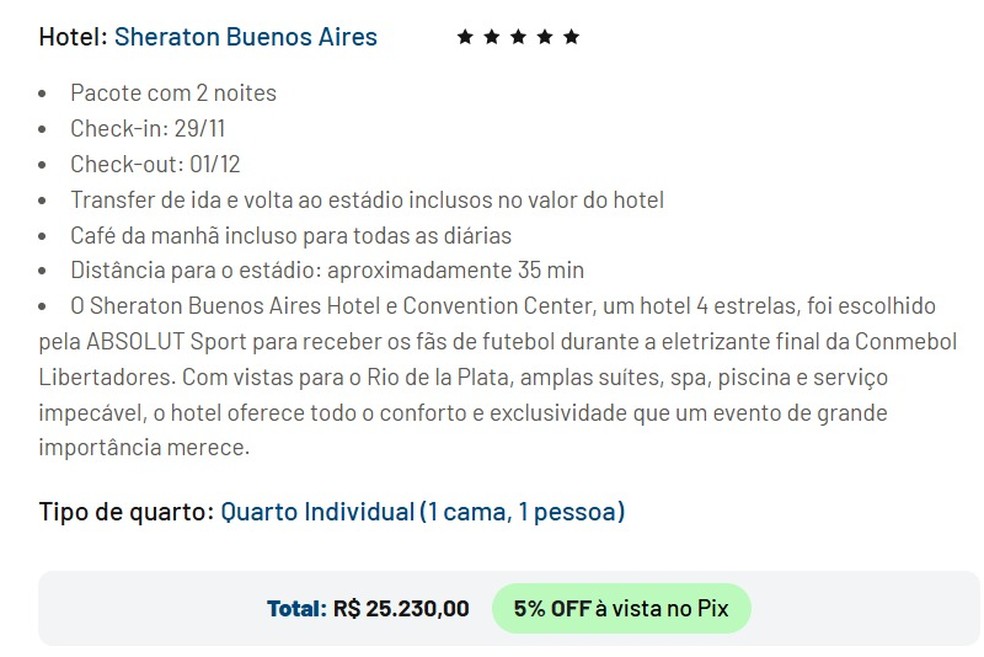
Task: Click the Sheraton Buenos Aires hotel name
Action: [x=245, y=37]
